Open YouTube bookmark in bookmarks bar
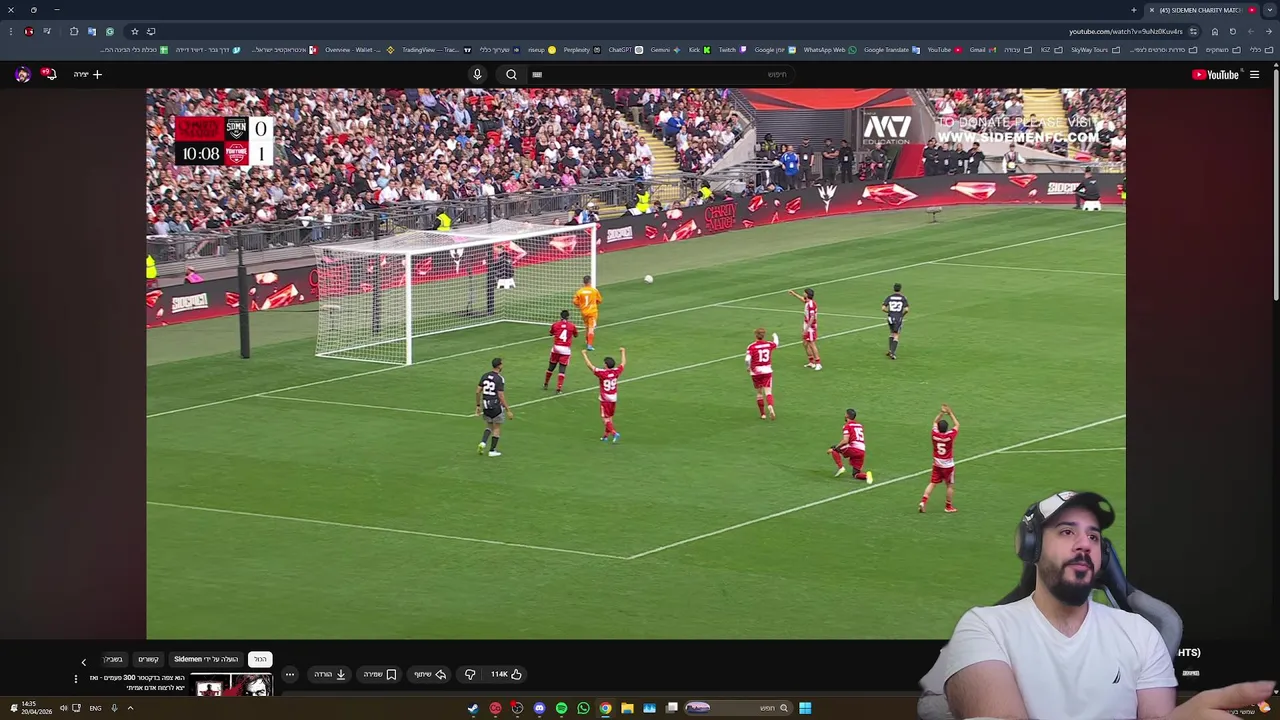The width and height of the screenshot is (1280, 720). coord(945,49)
